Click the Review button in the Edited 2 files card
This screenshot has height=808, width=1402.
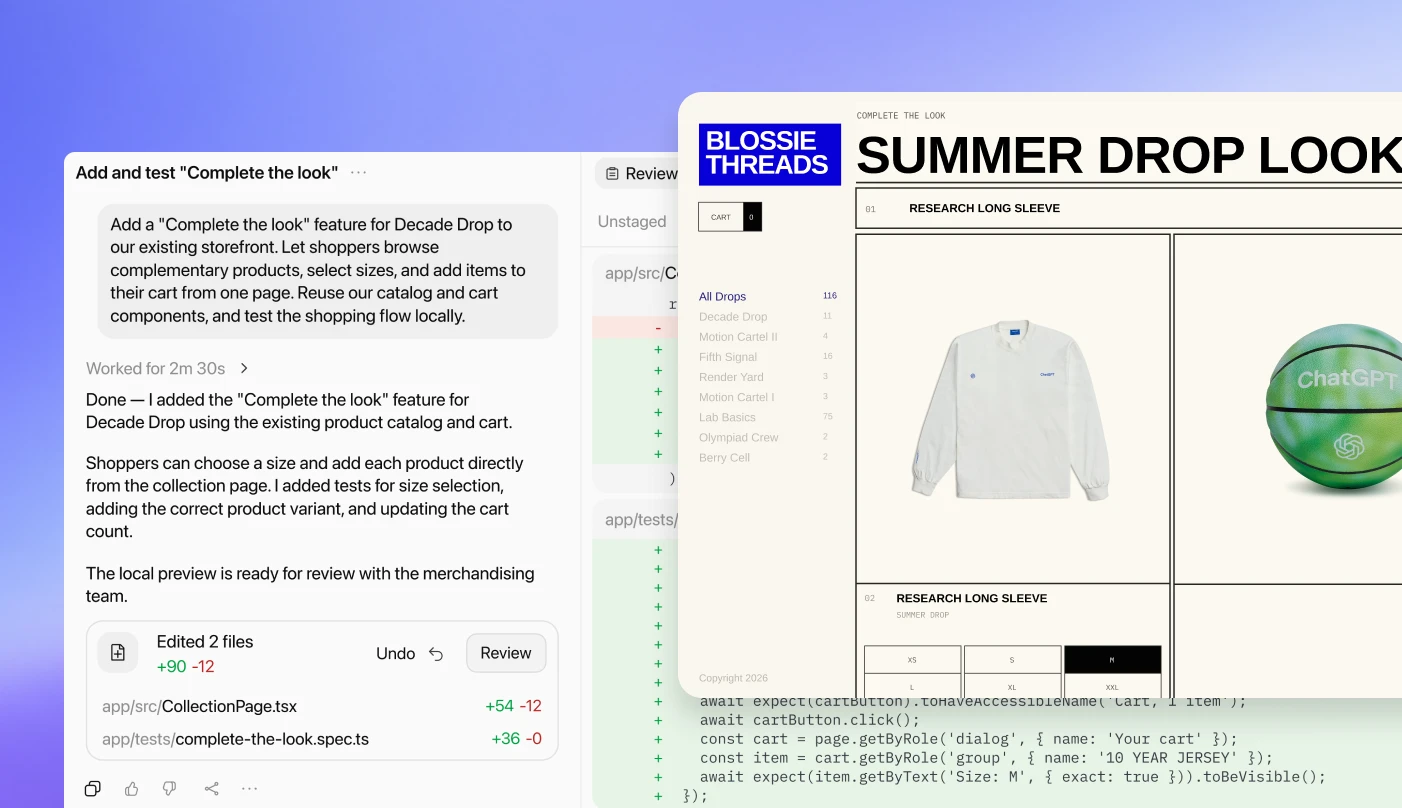pyautogui.click(x=506, y=653)
